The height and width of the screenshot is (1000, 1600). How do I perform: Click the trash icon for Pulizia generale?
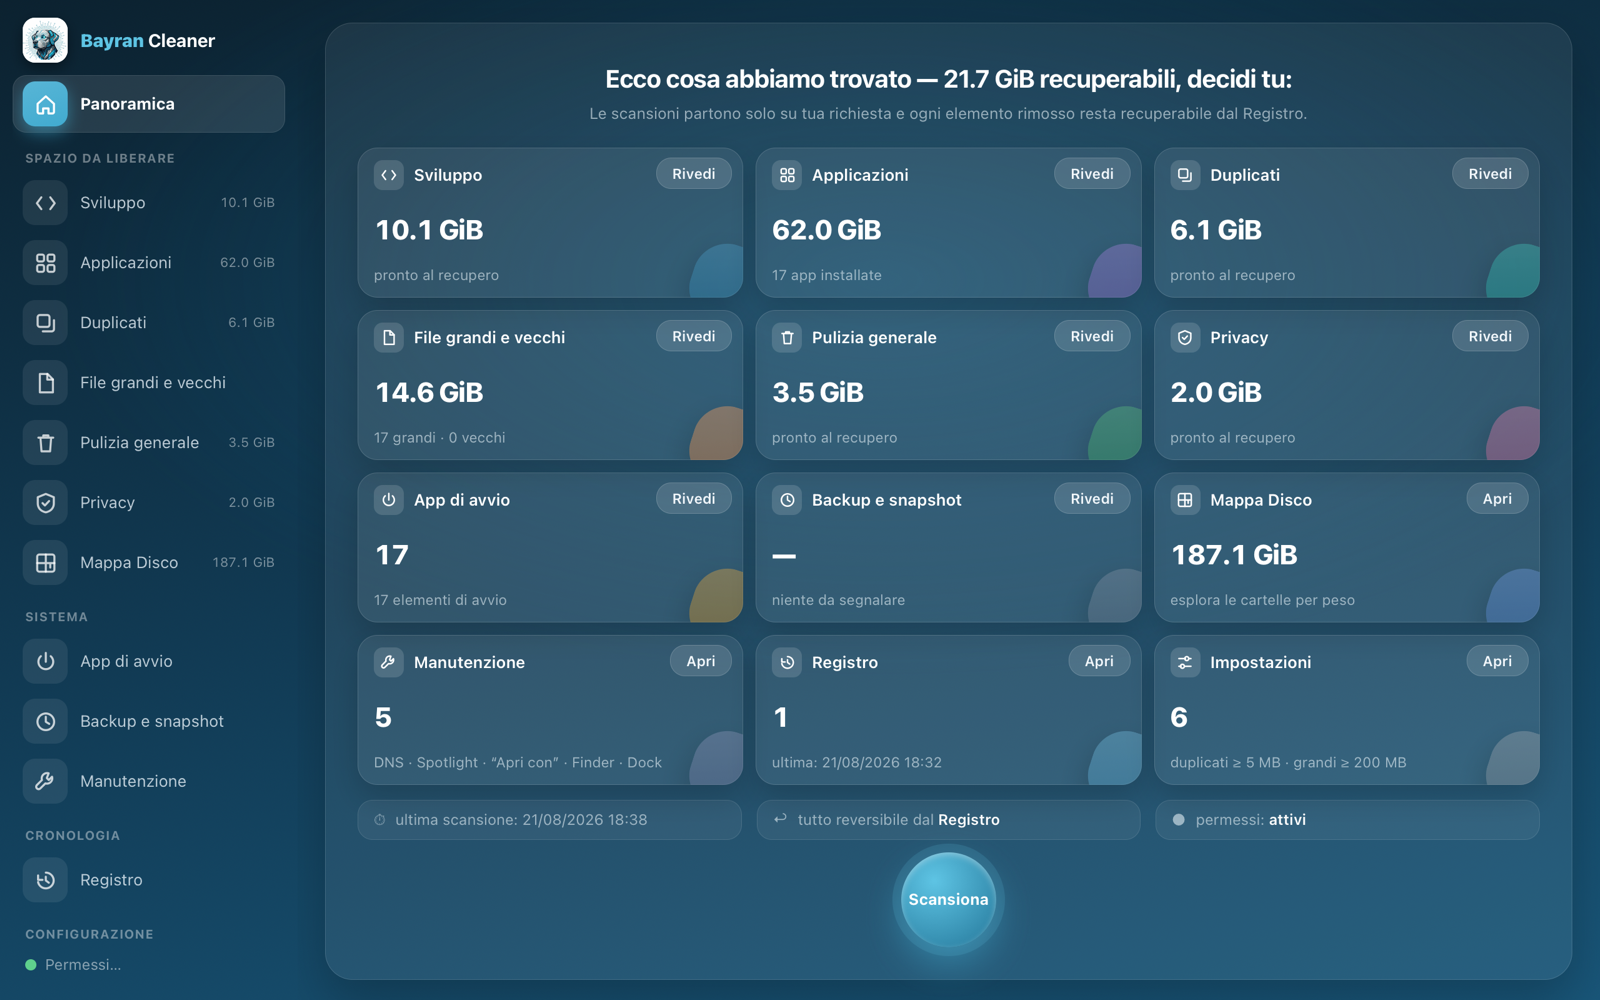click(45, 443)
